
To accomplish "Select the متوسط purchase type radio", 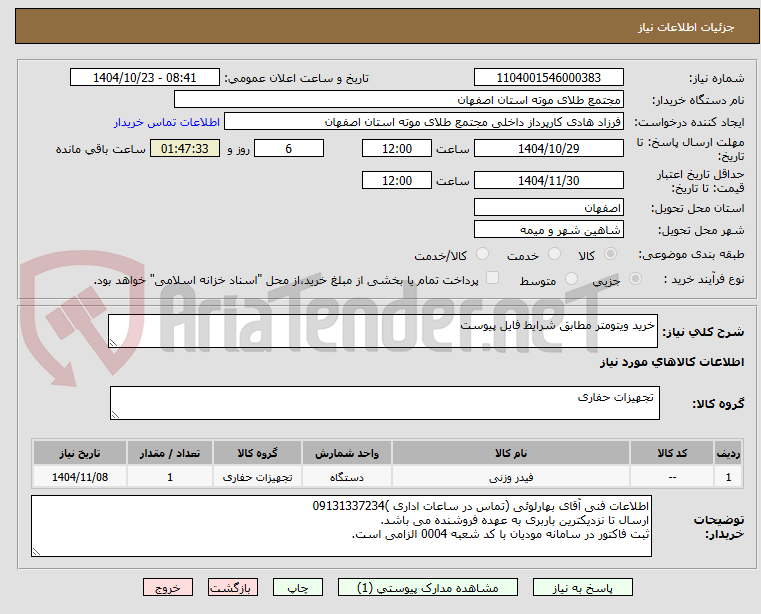I will [572, 279].
